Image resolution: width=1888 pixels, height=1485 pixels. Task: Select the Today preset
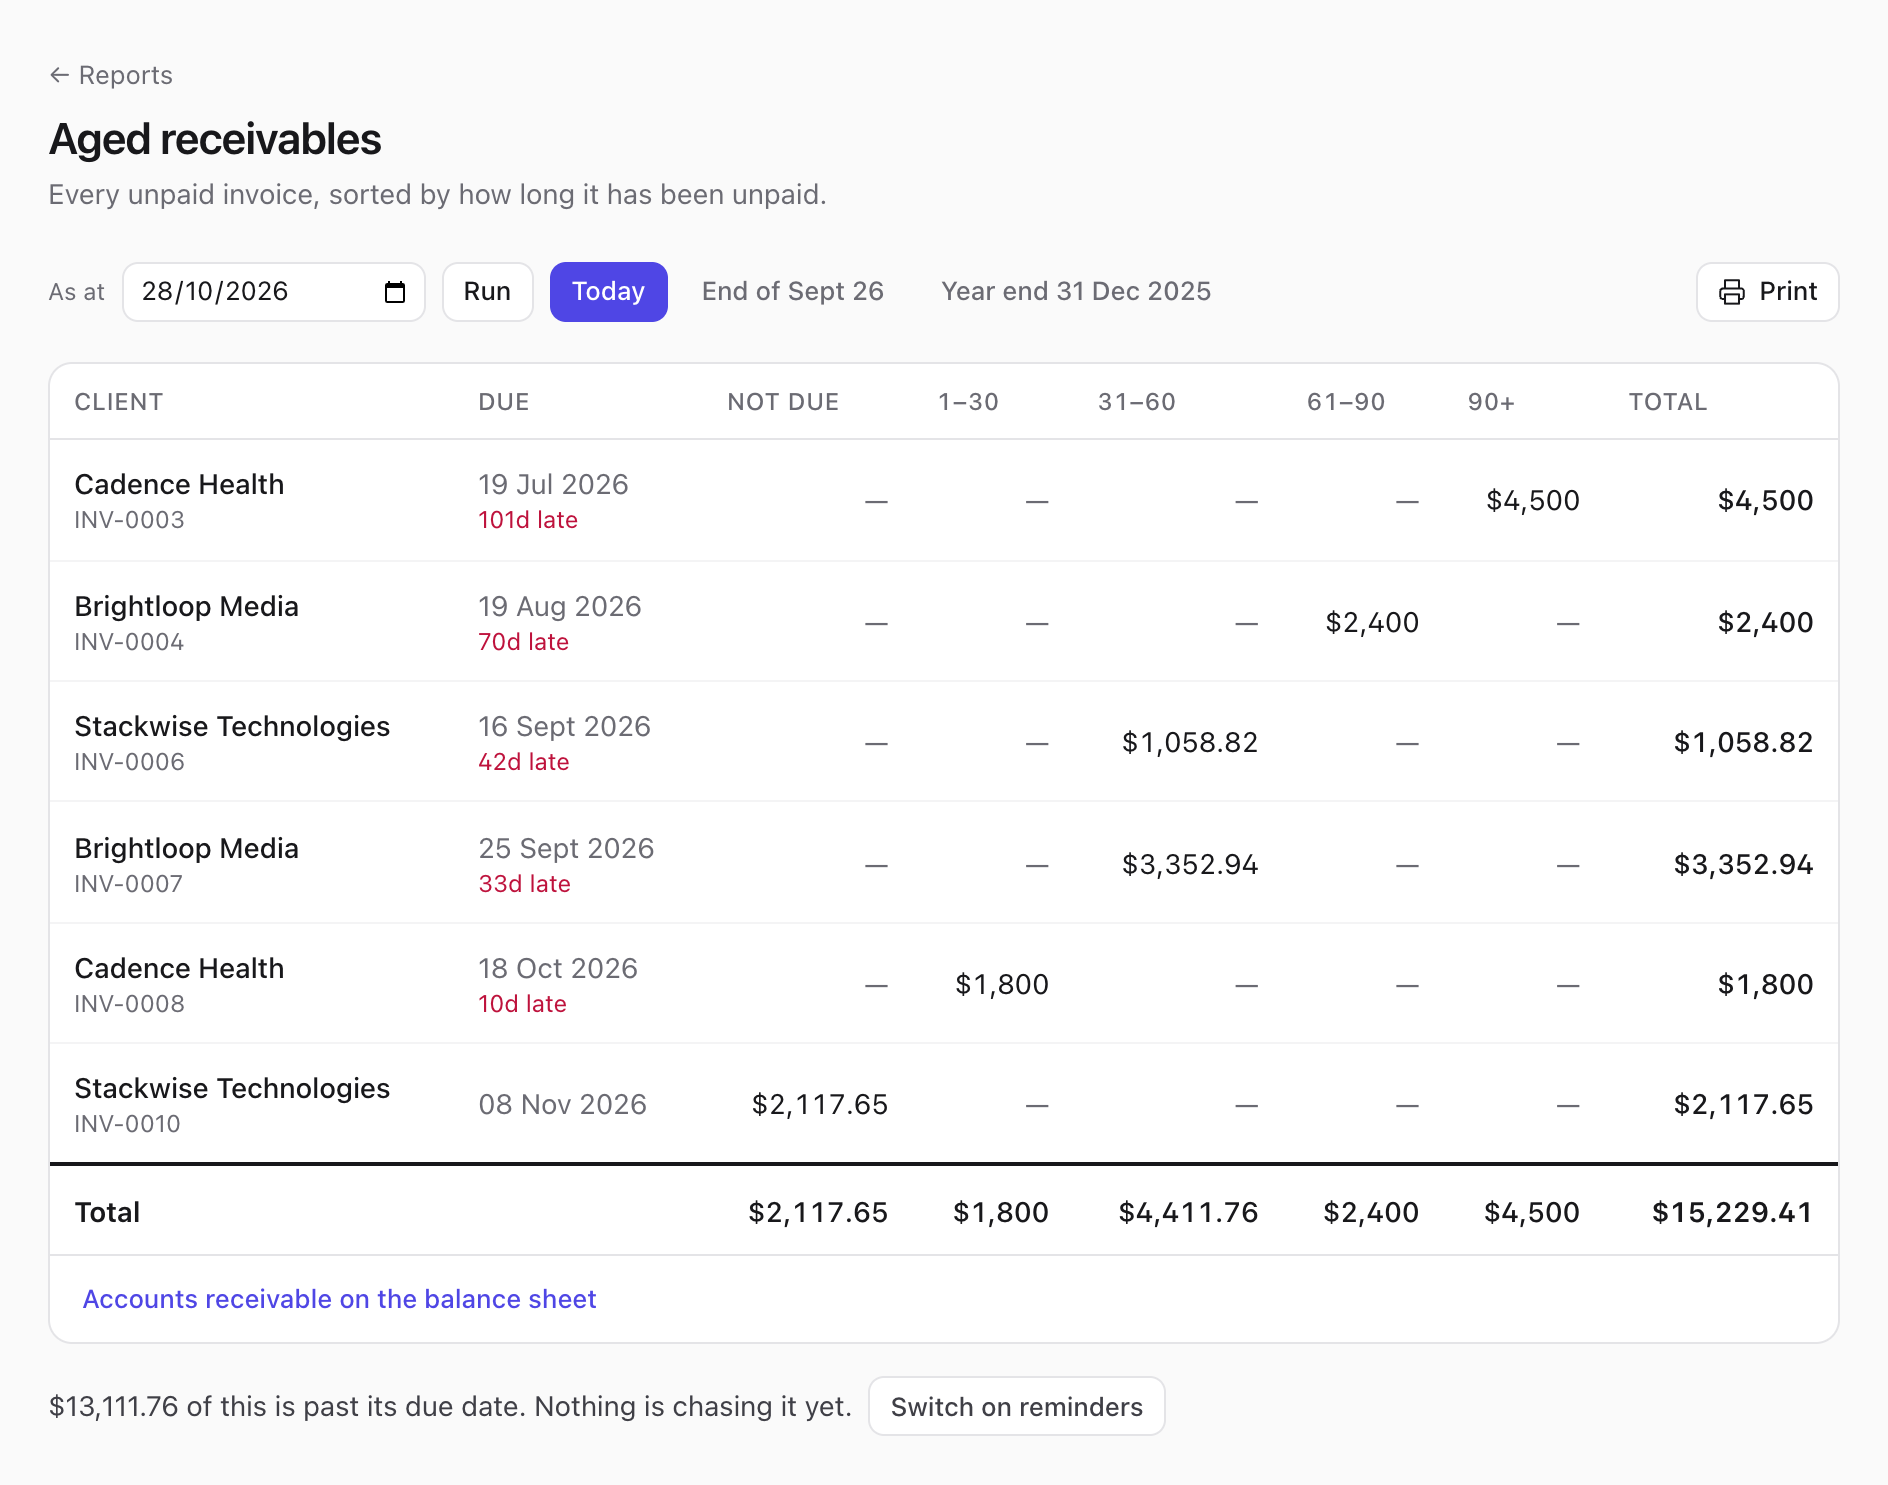point(608,292)
